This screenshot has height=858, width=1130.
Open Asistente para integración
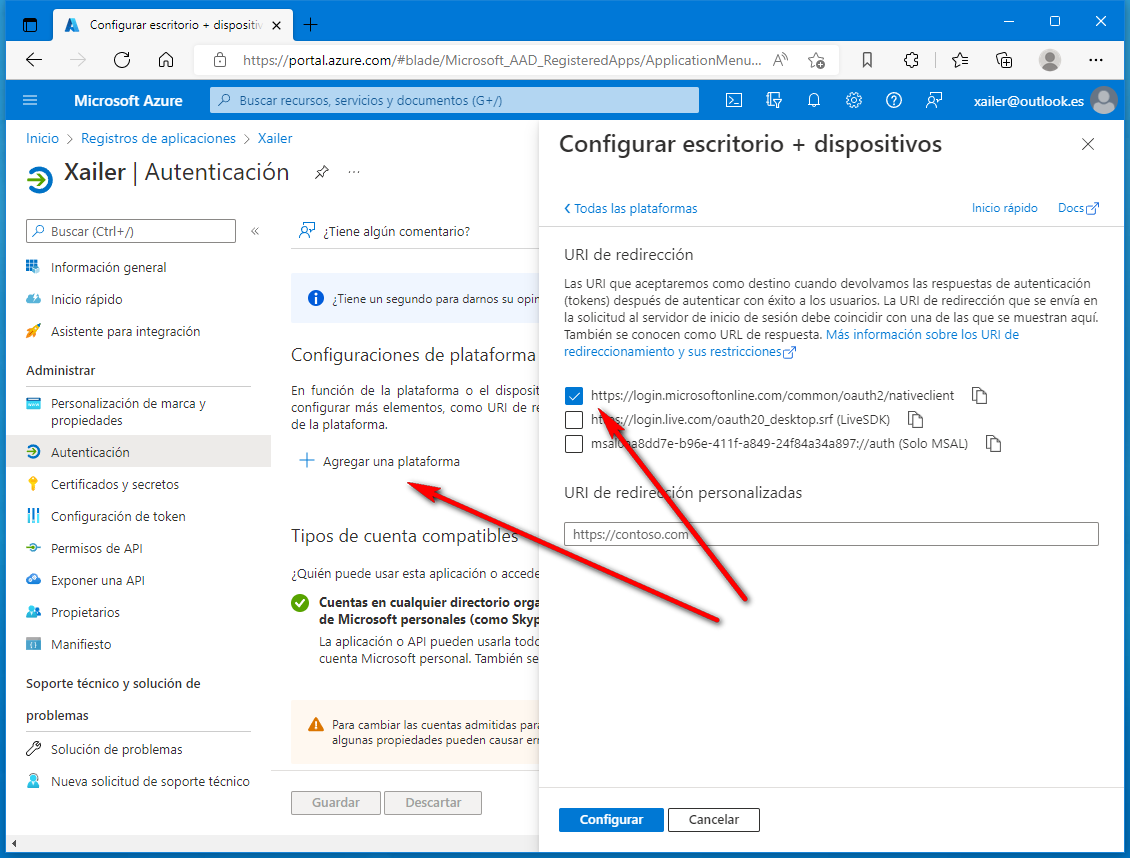coord(125,331)
